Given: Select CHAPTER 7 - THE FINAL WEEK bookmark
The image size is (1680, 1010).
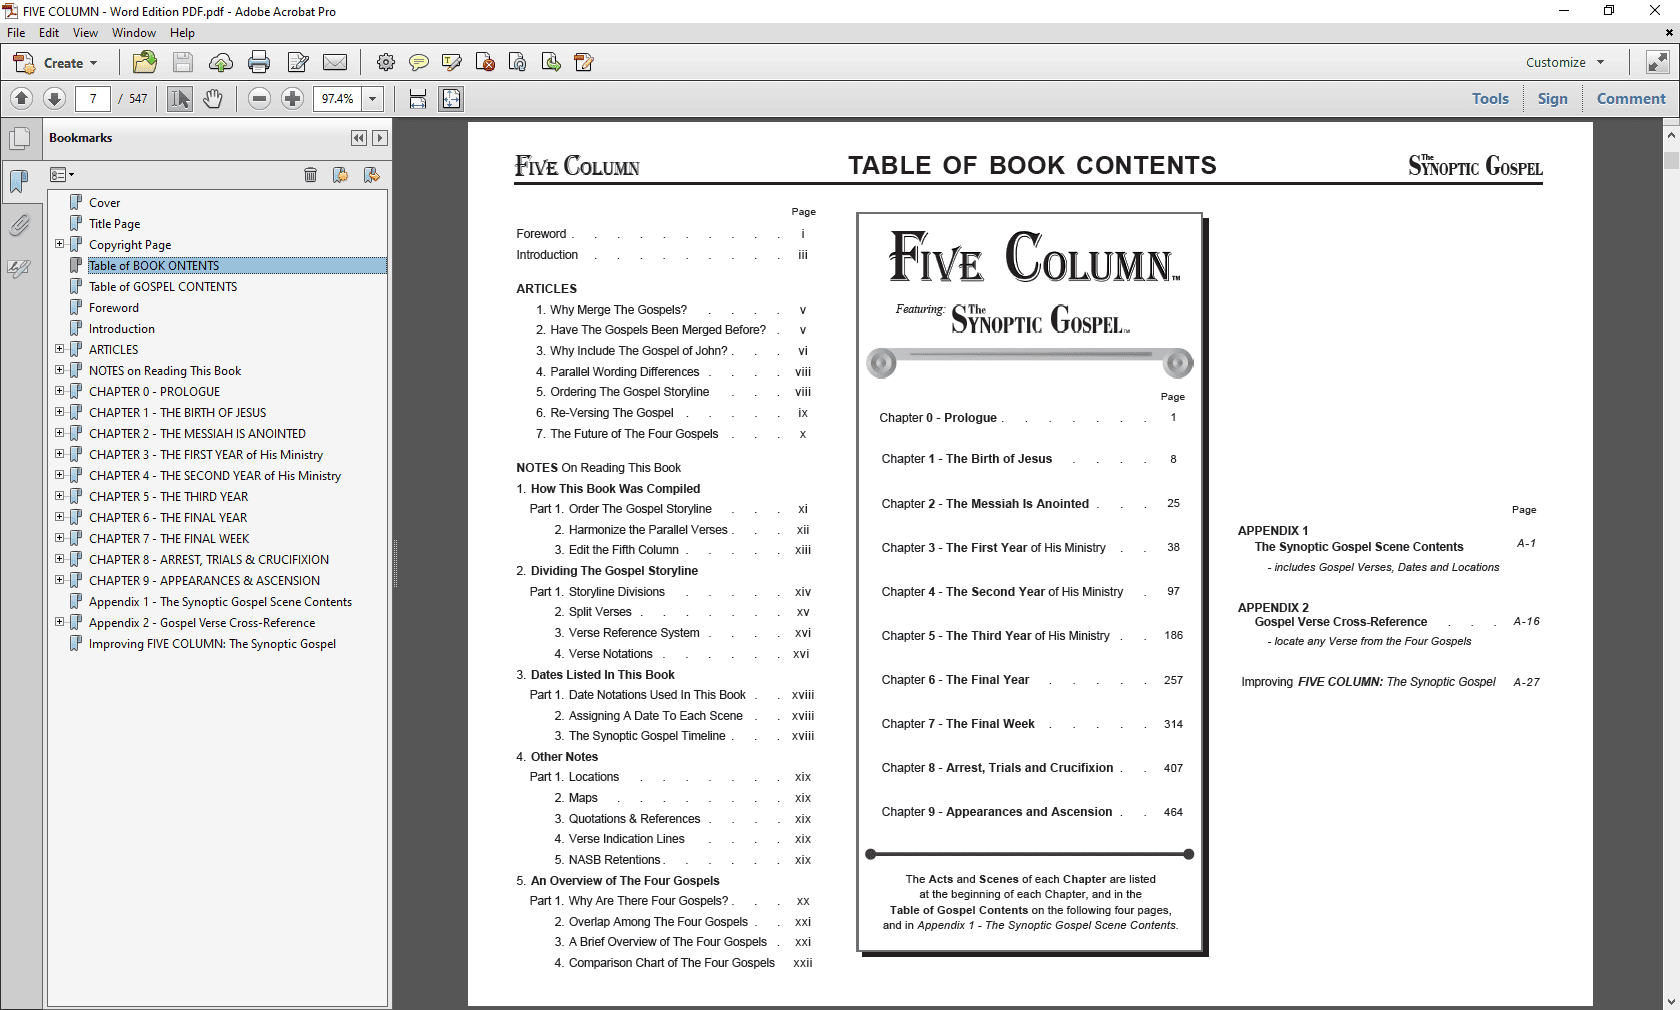Looking at the screenshot, I should (169, 539).
